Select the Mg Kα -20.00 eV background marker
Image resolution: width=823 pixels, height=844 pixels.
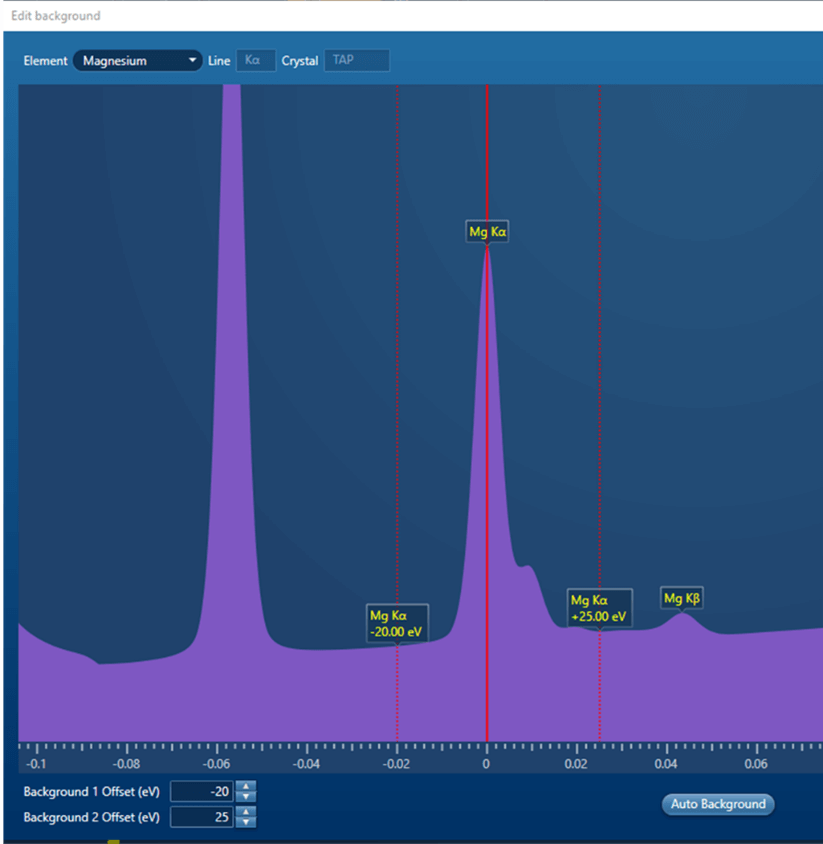pyautogui.click(x=396, y=622)
